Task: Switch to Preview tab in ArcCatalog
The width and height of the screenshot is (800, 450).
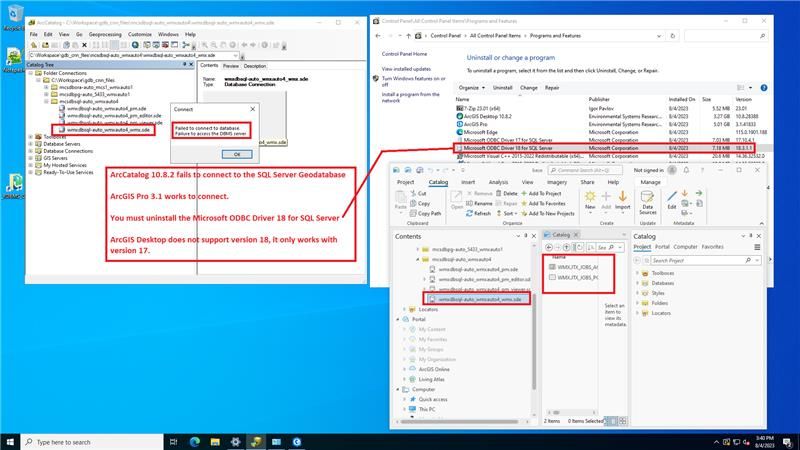Action: click(231, 66)
